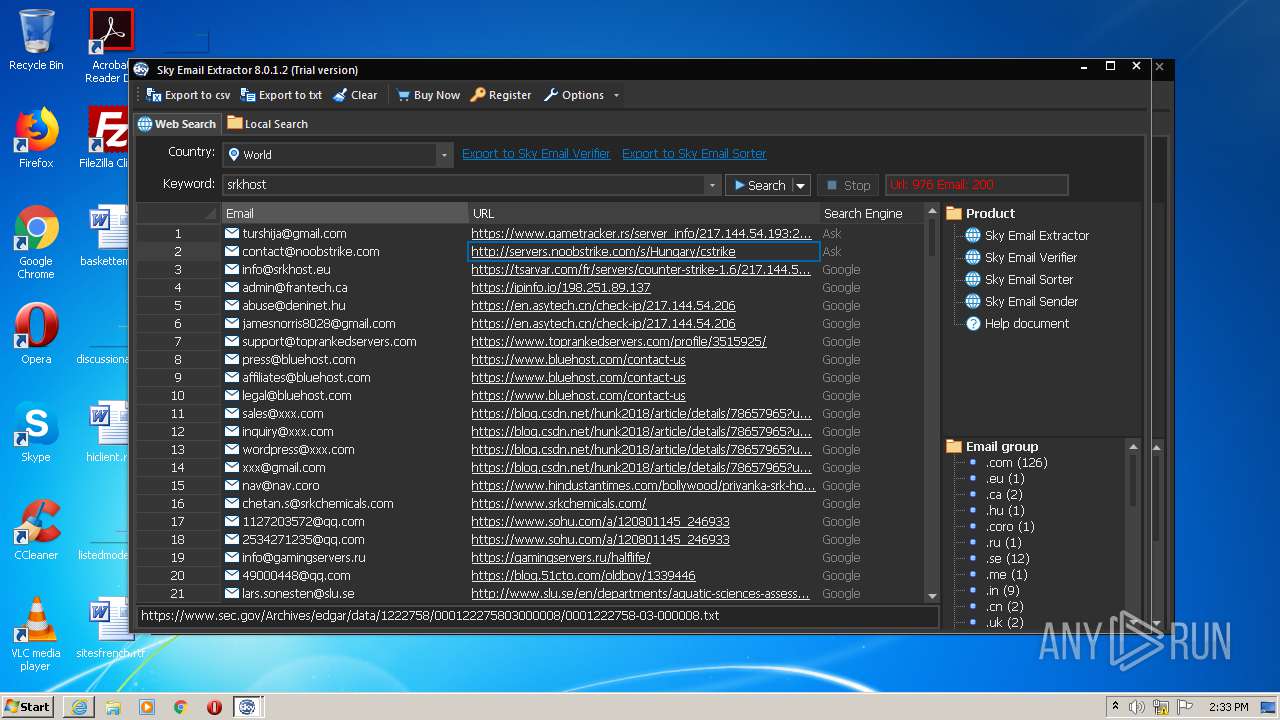Click the Keyword input field
This screenshot has width=1280, height=720.
[x=464, y=185]
